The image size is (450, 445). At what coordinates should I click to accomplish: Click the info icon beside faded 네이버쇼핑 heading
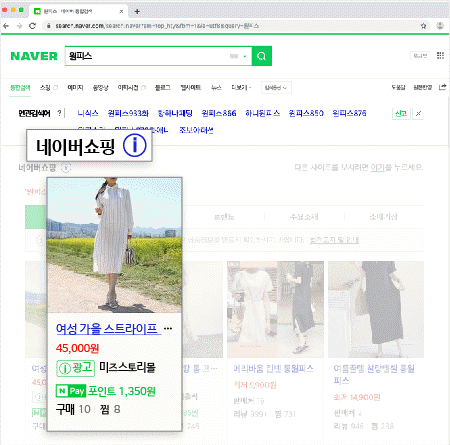point(66,168)
